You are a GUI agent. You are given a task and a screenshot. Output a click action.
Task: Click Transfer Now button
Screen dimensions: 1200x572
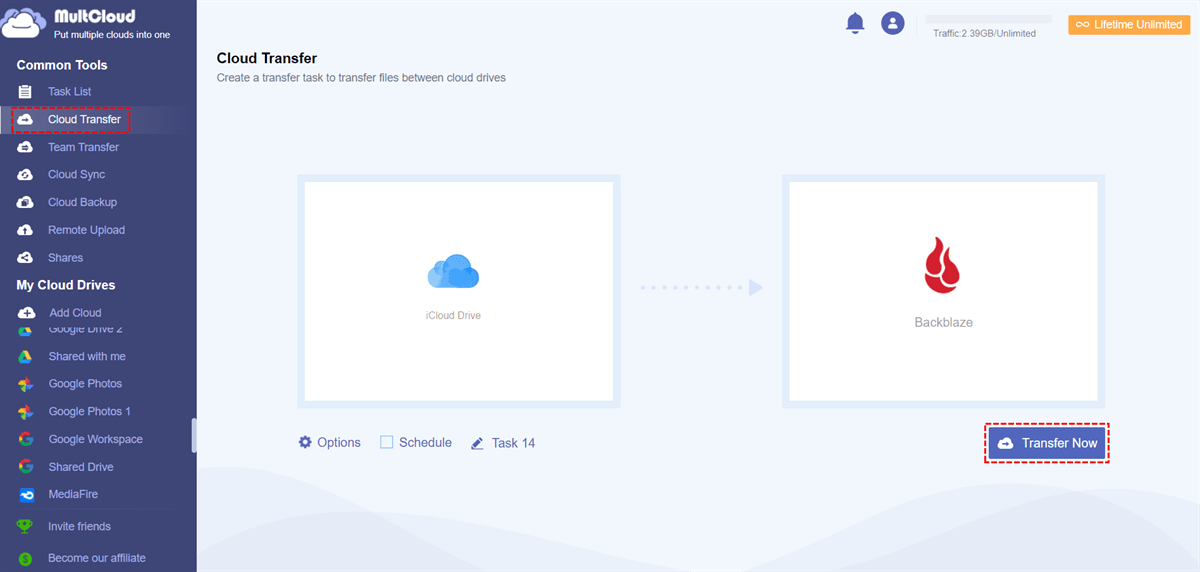pyautogui.click(x=1047, y=443)
